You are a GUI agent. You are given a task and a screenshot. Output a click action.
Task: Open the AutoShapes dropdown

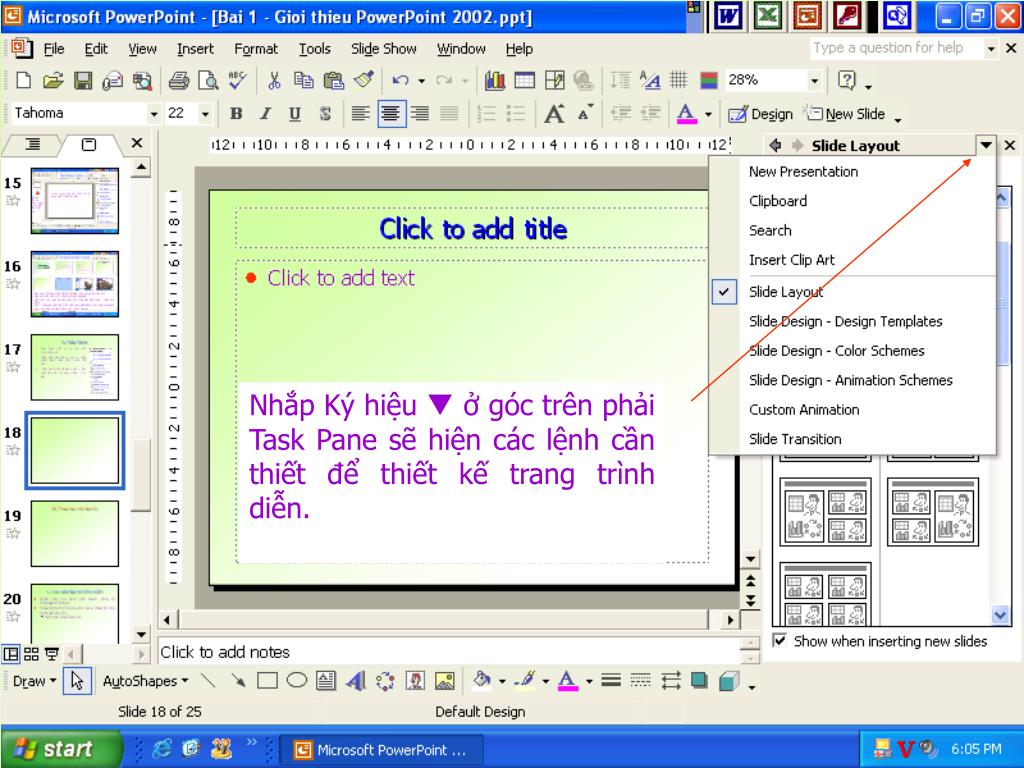tap(145, 681)
